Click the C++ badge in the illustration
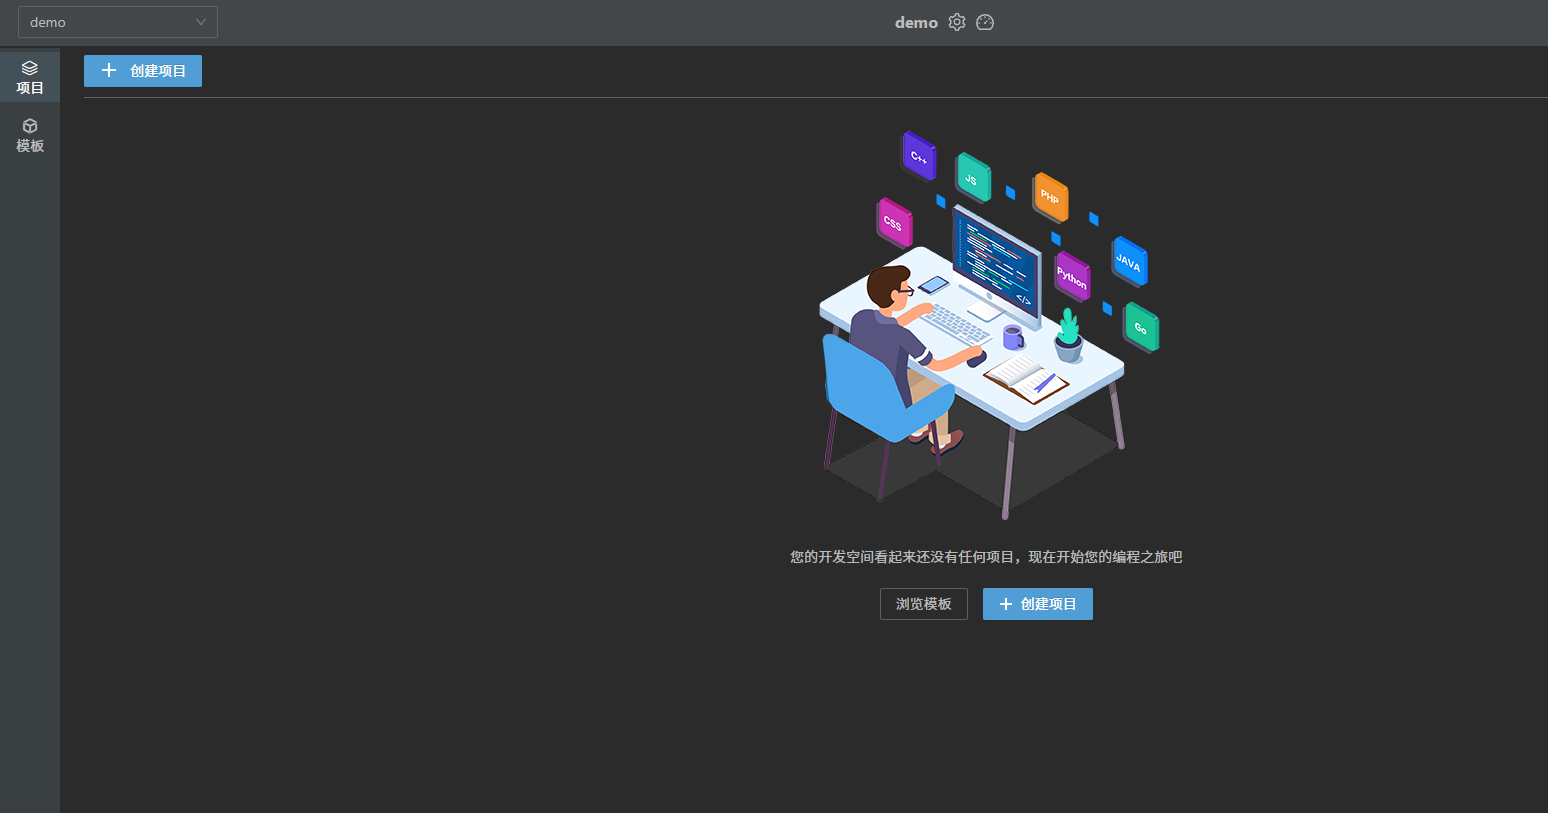Viewport: 1548px width, 813px height. (919, 156)
